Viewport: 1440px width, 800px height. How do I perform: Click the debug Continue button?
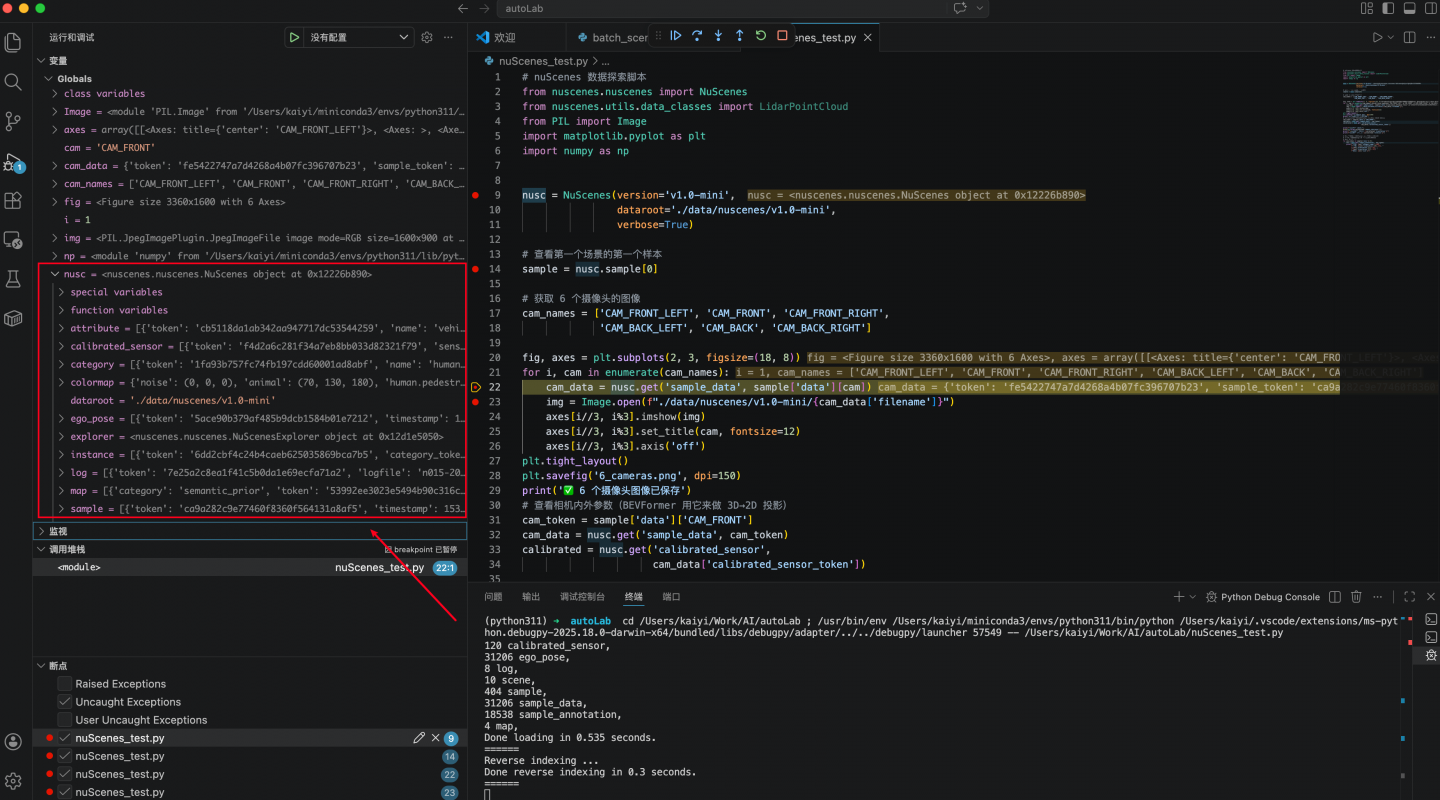click(676, 36)
